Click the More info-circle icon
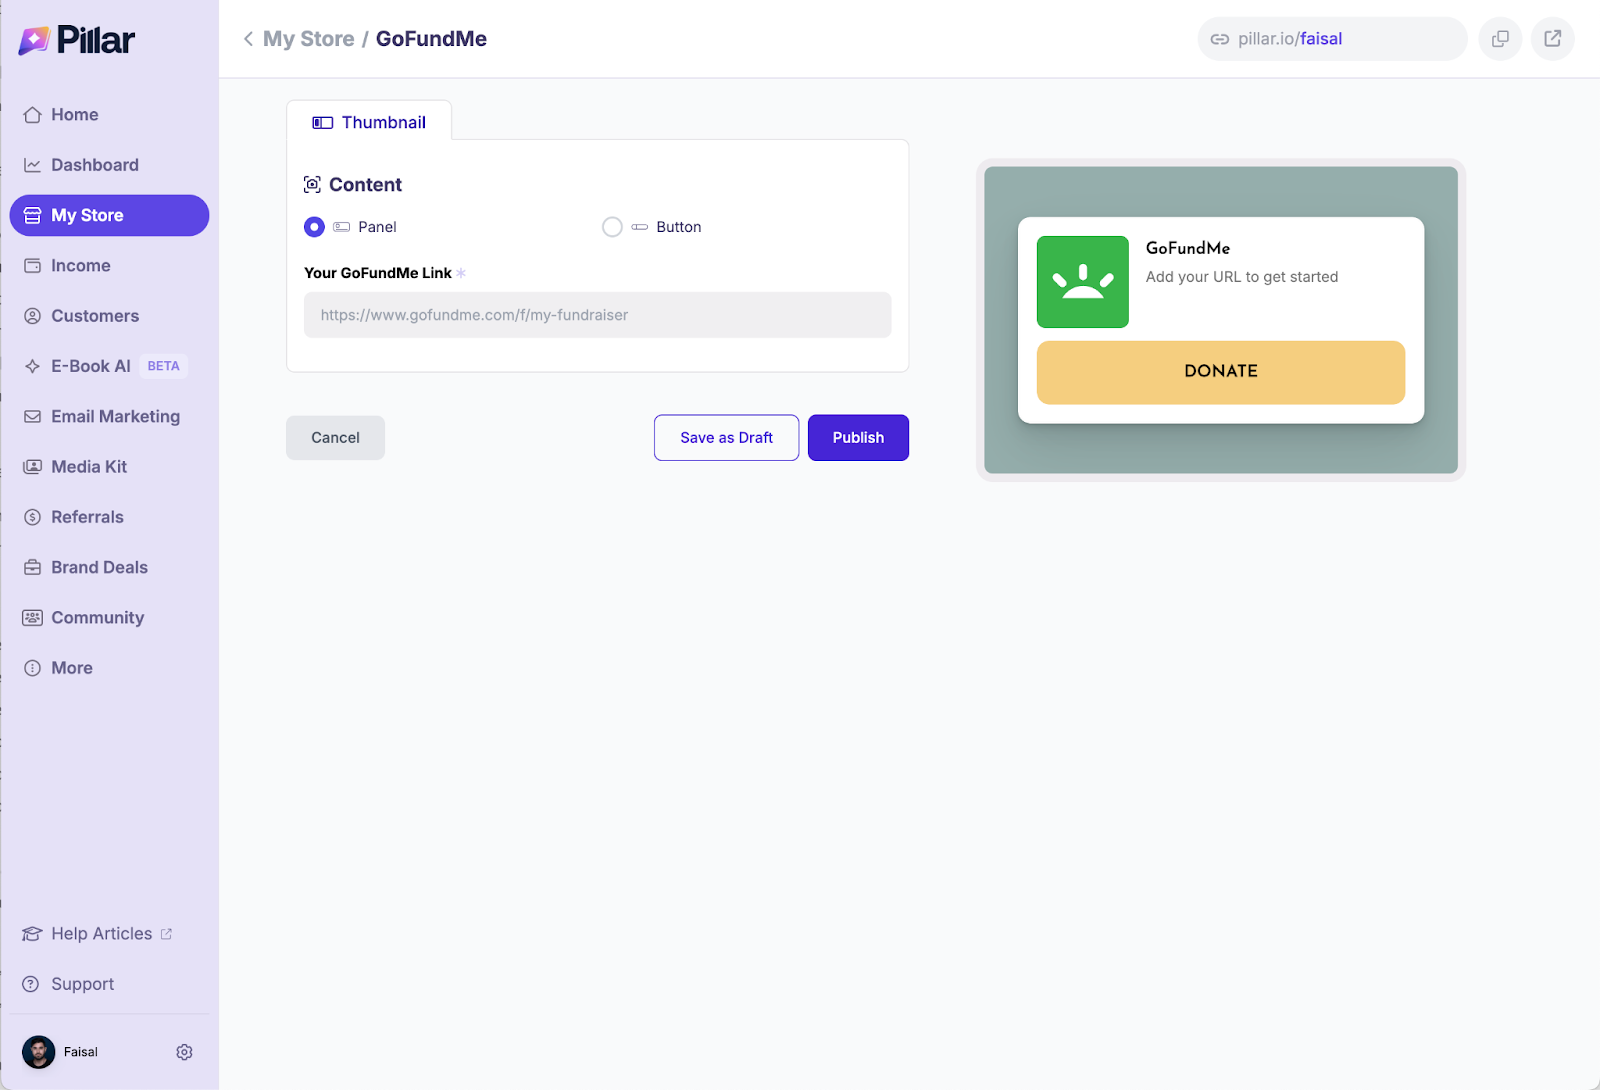The image size is (1600, 1090). (x=32, y=668)
